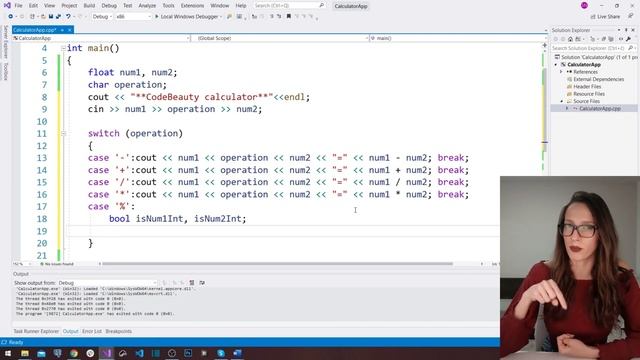This screenshot has width=640, height=360.
Task: Switch to Breakpoints tab
Action: 118,331
